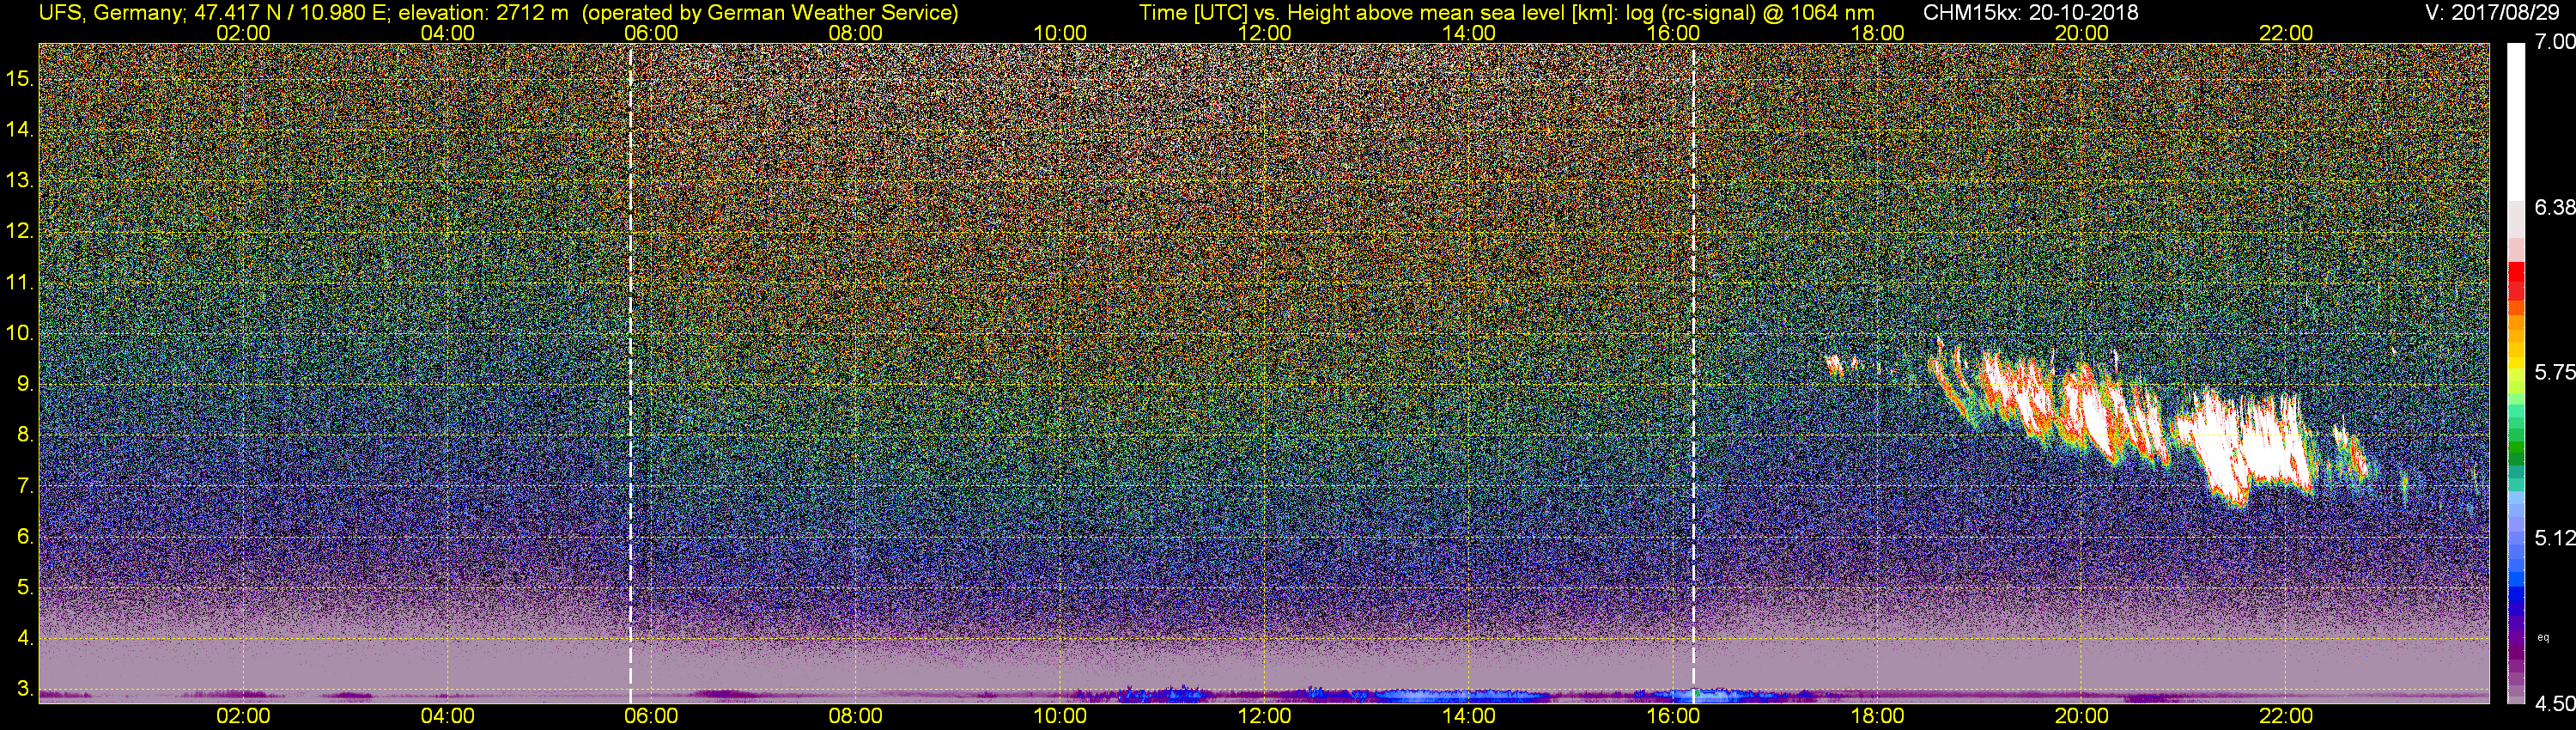
Task: Click the top axis time label 20:00
Action: [x=2082, y=33]
